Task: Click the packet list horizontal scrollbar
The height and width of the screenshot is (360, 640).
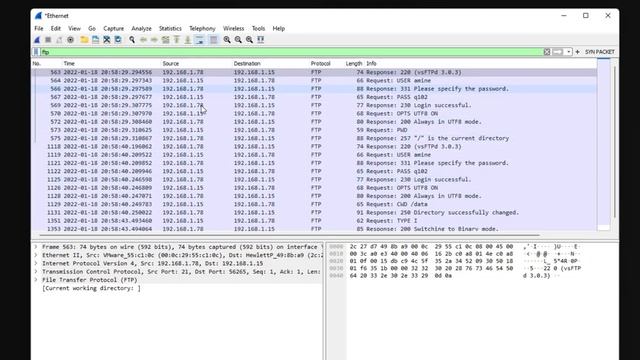Action: tap(290, 235)
